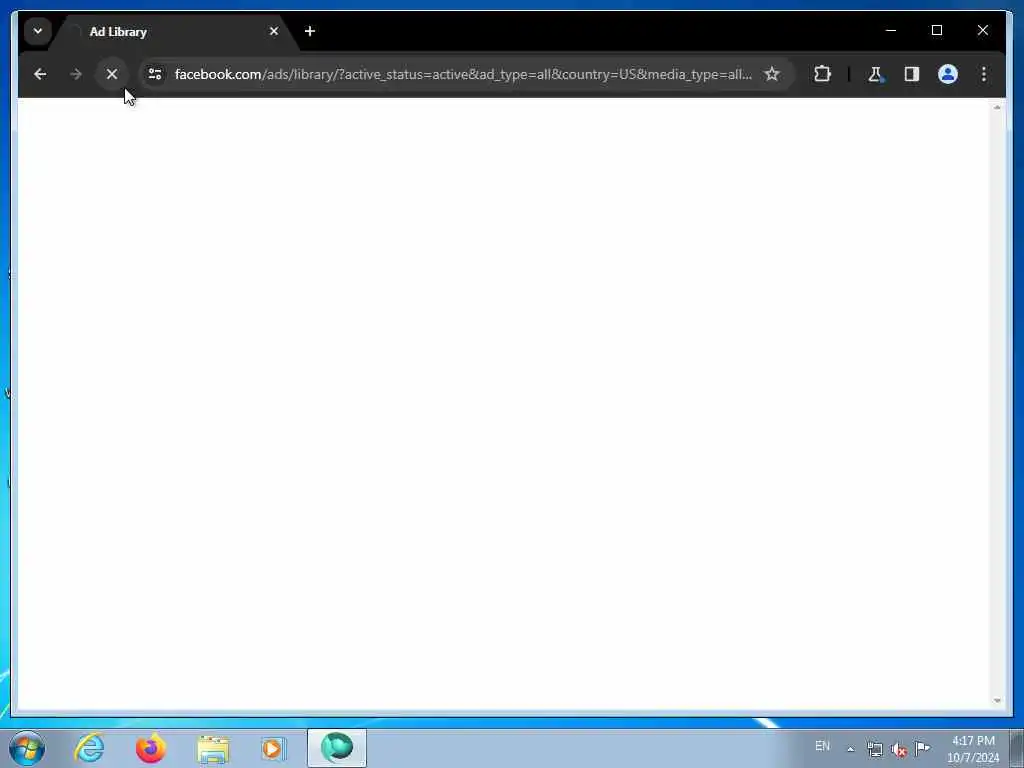The height and width of the screenshot is (768, 1024).
Task: Open Windows Explorer from taskbar
Action: pyautogui.click(x=213, y=748)
